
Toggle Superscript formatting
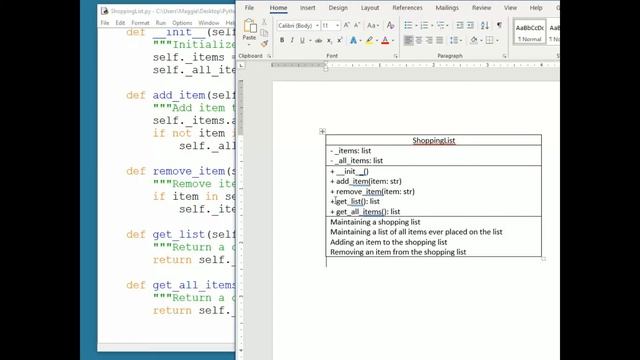click(x=340, y=40)
